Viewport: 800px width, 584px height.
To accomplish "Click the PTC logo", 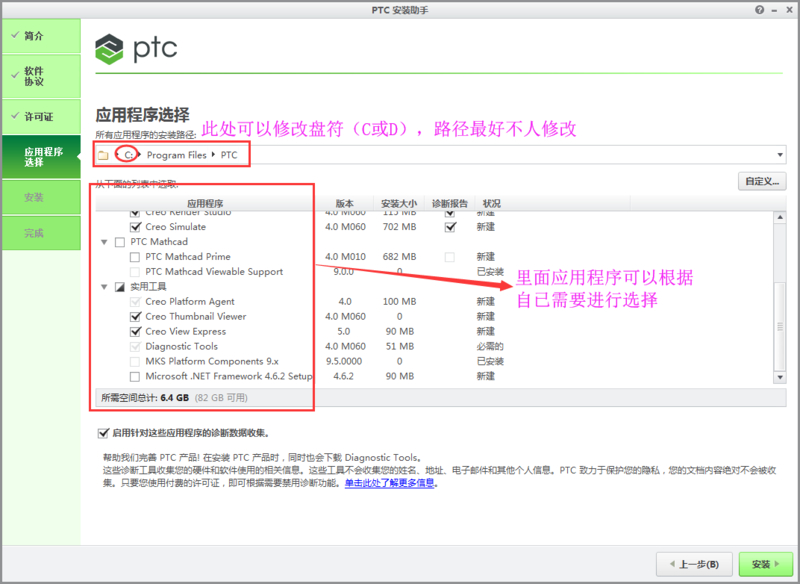I will 136,48.
